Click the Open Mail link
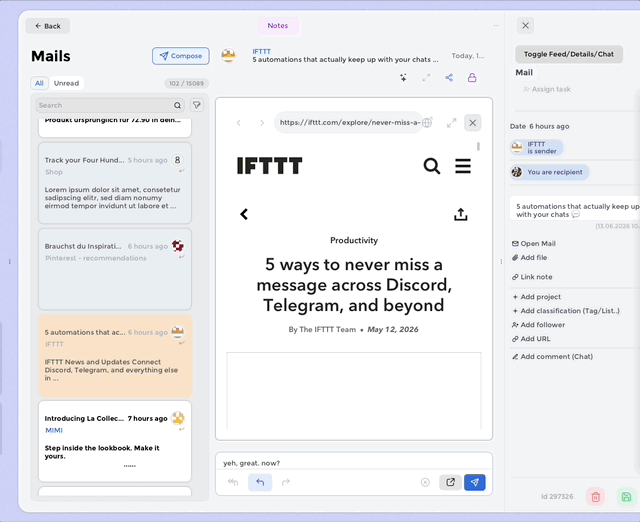Screen dimensions: 640x522 [533, 244]
